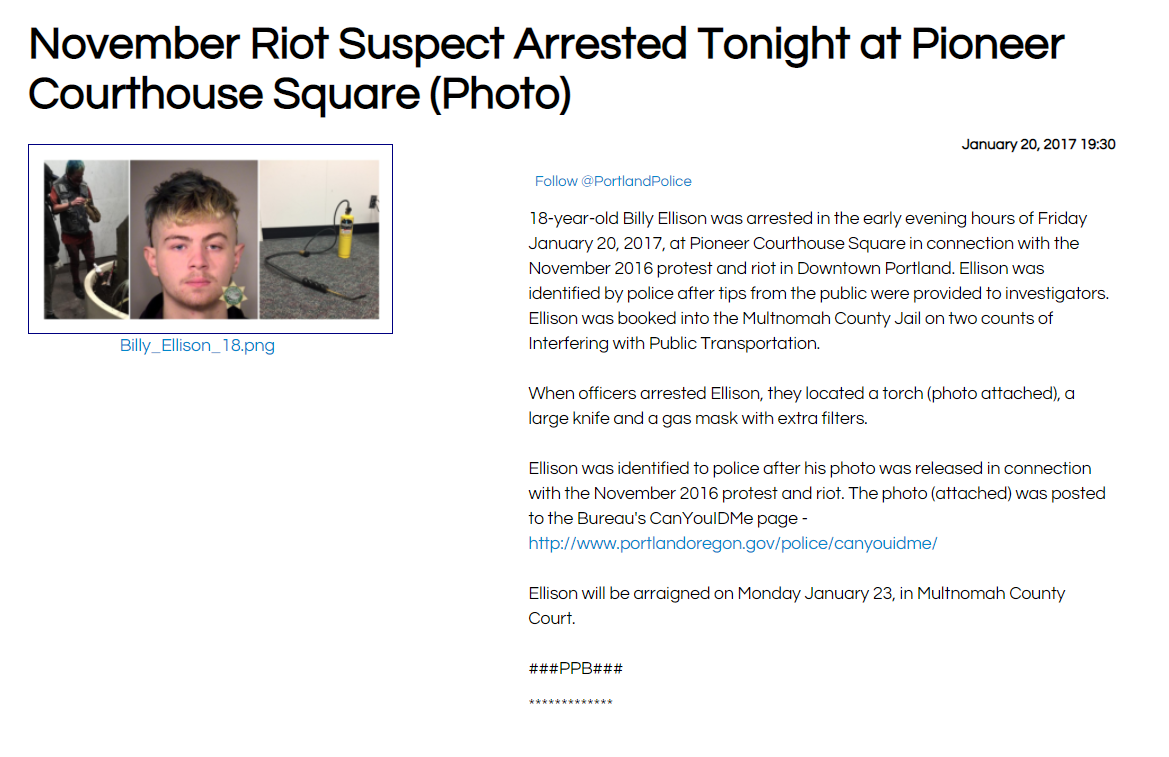Click the ###PPB### footer marker
Viewport: 1169px width, 757px height.
pyautogui.click(x=575, y=668)
